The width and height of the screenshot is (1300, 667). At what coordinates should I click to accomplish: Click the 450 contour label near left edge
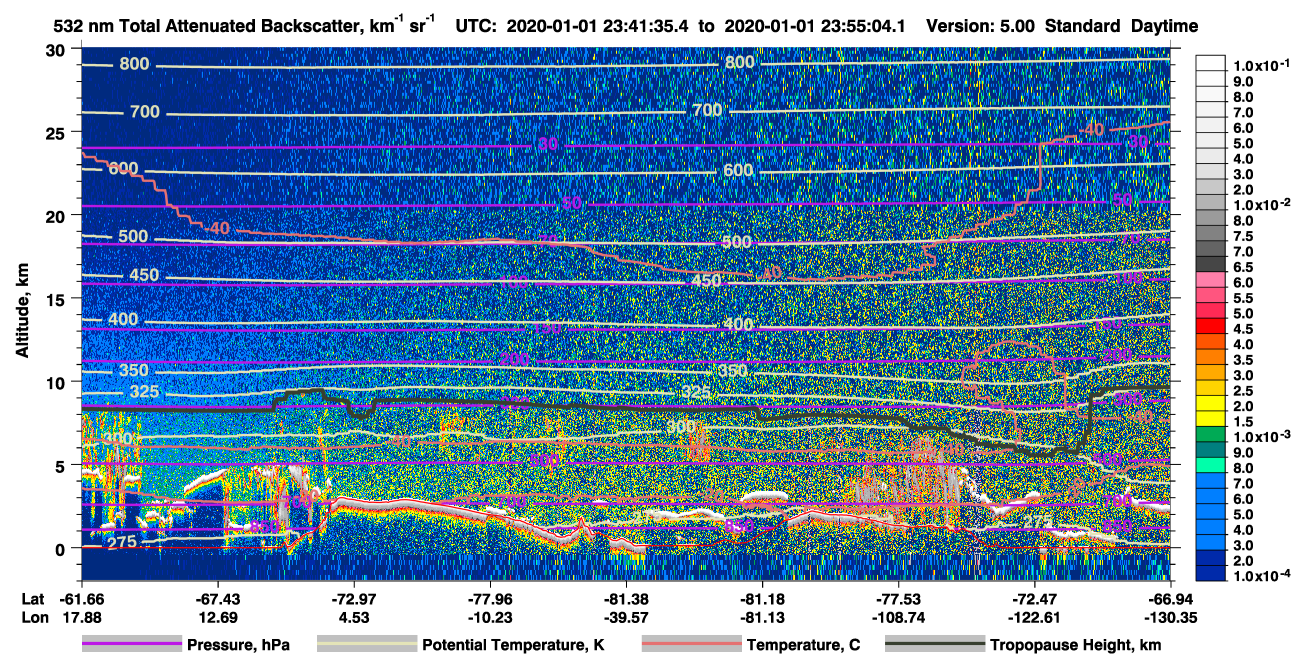point(143,275)
